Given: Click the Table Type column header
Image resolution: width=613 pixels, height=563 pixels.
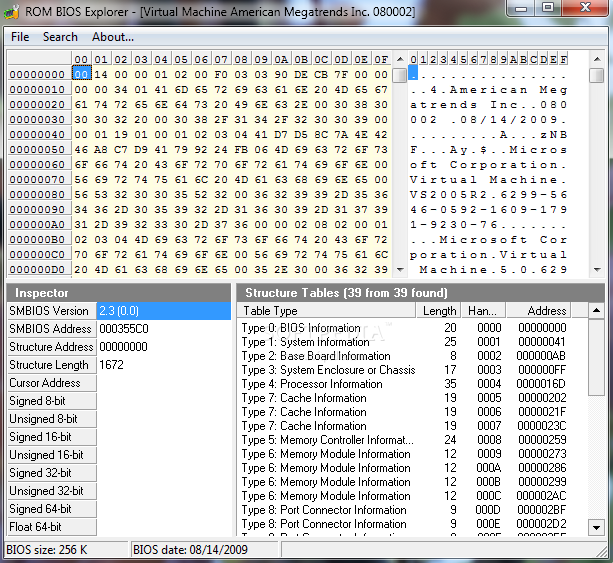Looking at the screenshot, I should pos(326,311).
